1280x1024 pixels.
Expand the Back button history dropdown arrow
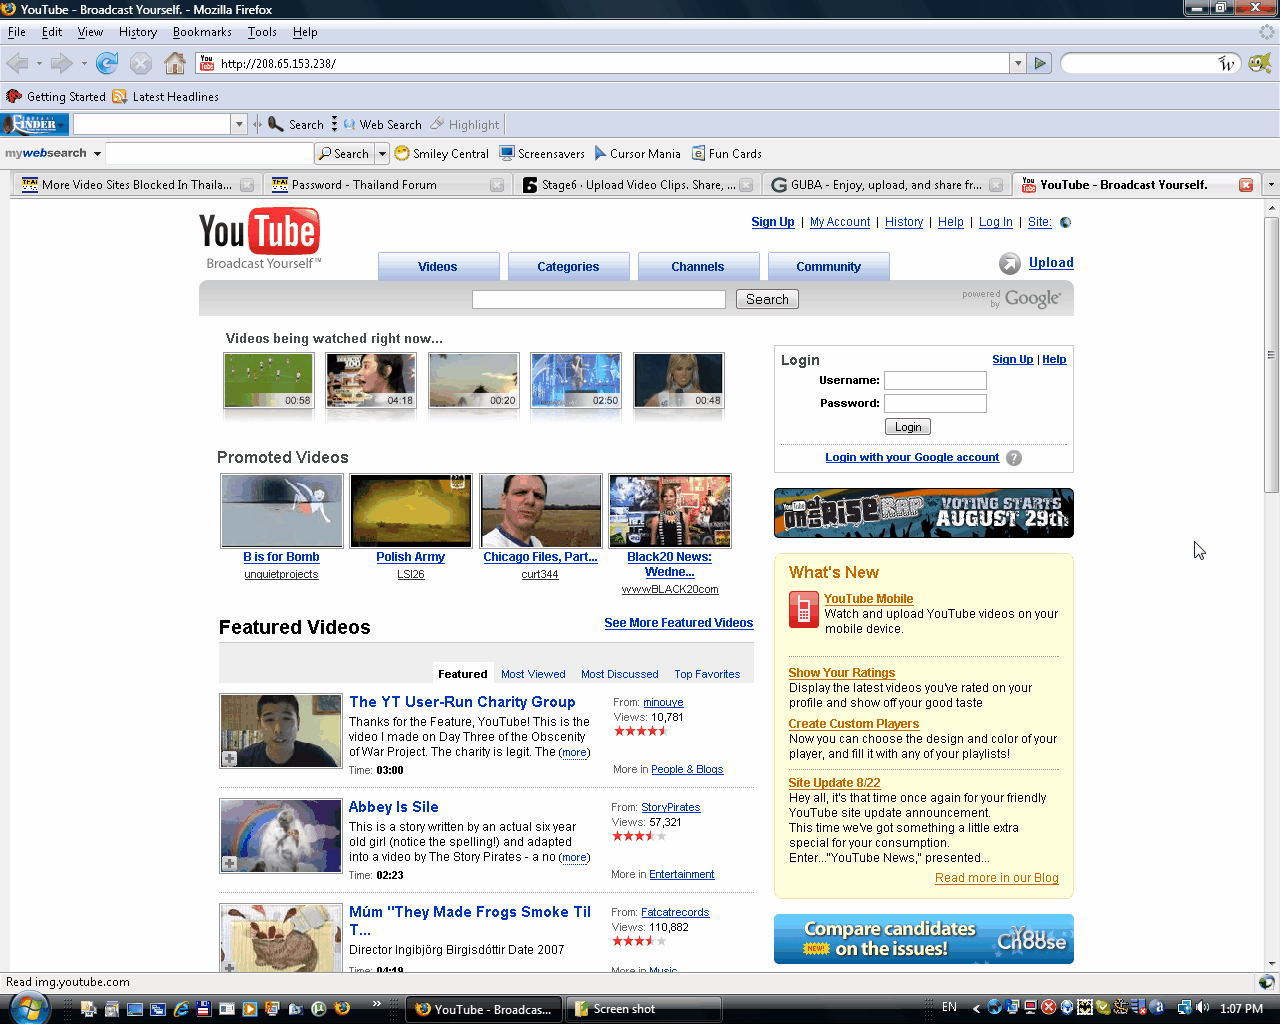click(x=39, y=64)
